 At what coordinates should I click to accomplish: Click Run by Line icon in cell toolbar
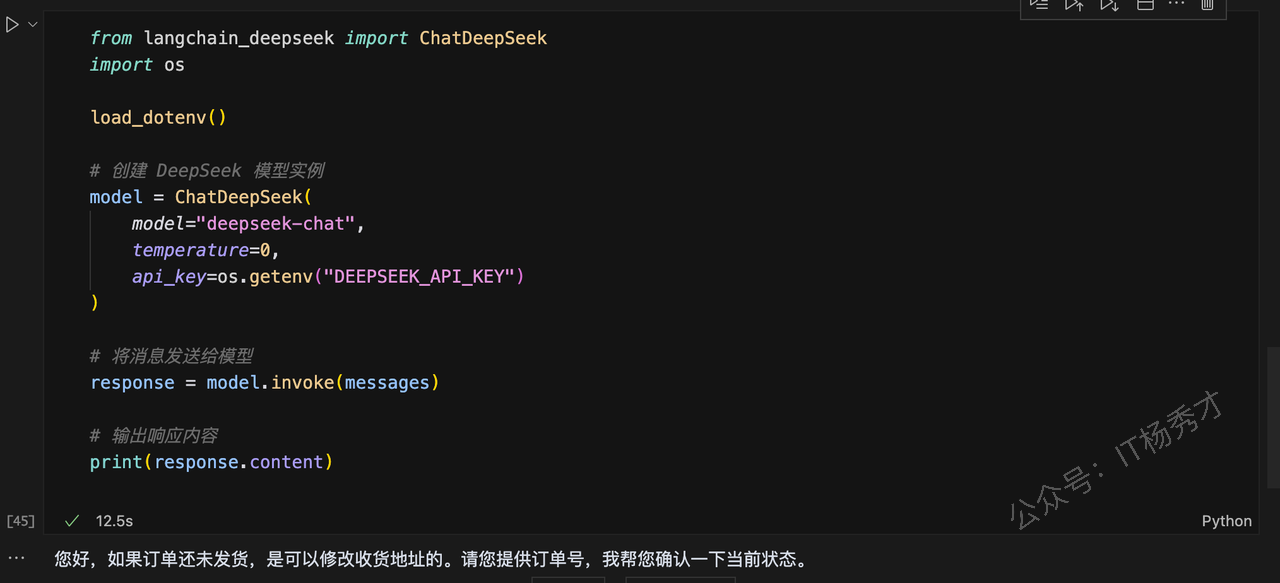[1040, 5]
